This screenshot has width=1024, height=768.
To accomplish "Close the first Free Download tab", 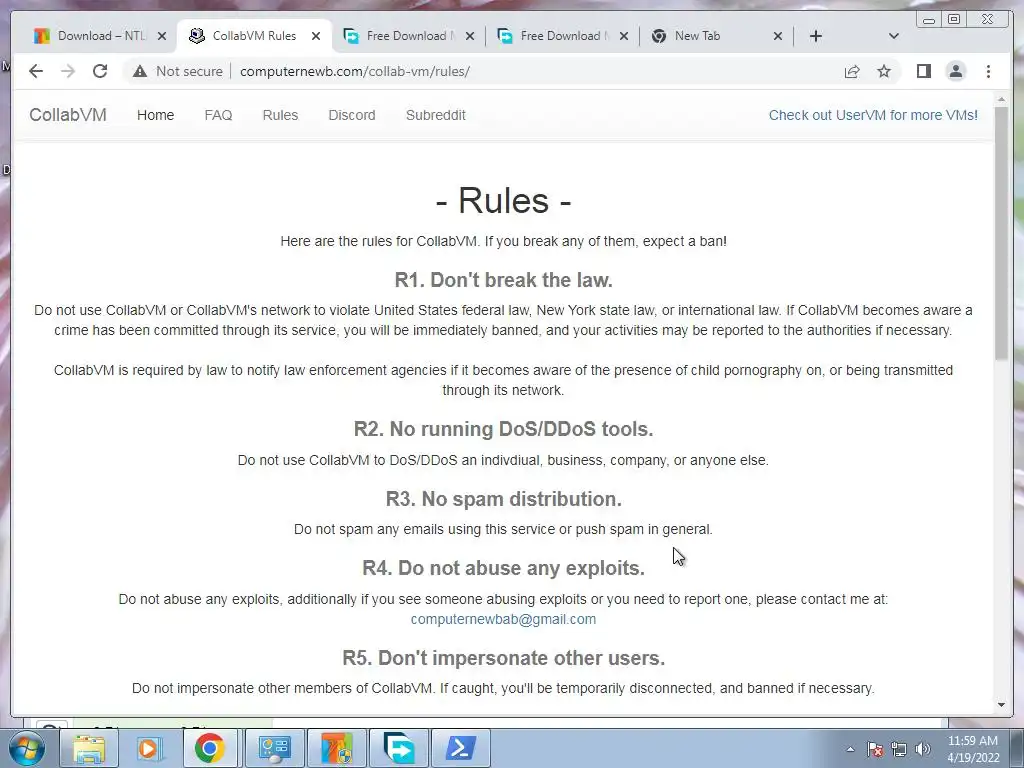I will pos(470,36).
